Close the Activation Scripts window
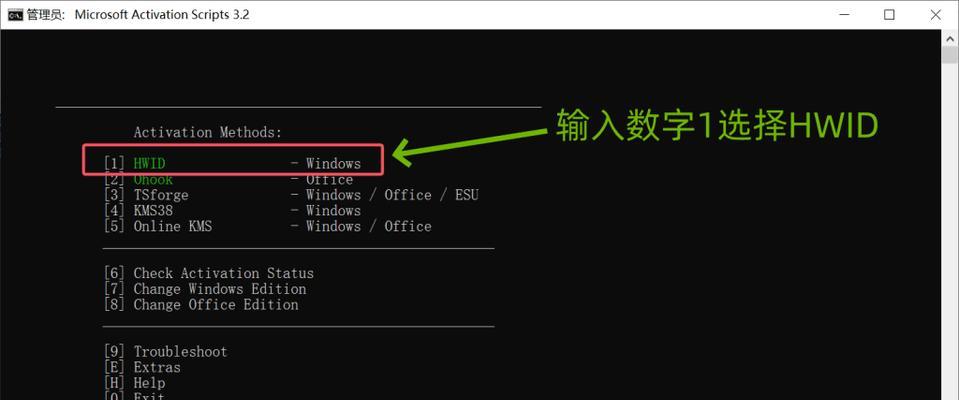959x400 pixels. coord(935,15)
